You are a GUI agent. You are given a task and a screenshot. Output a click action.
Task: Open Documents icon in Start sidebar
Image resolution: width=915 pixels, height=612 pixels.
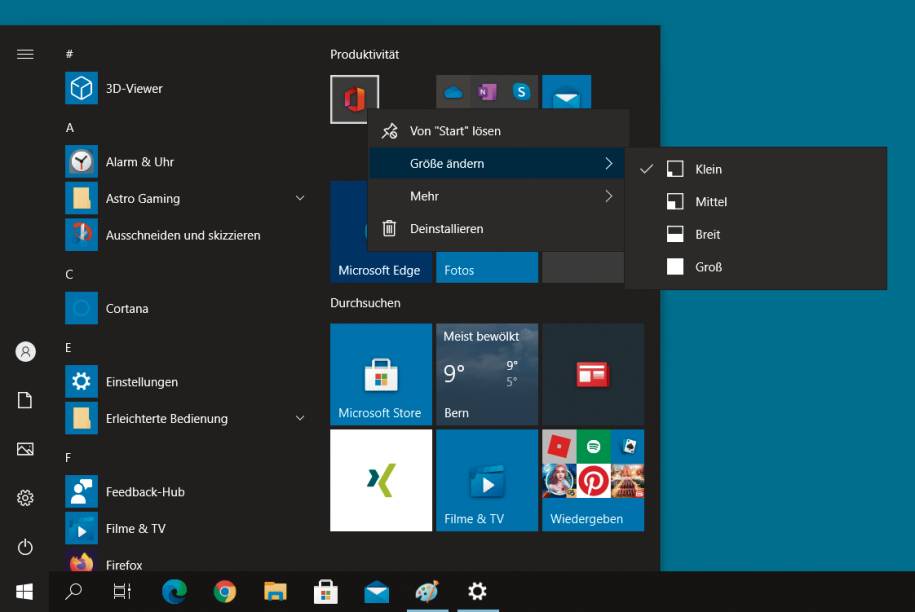pos(25,400)
